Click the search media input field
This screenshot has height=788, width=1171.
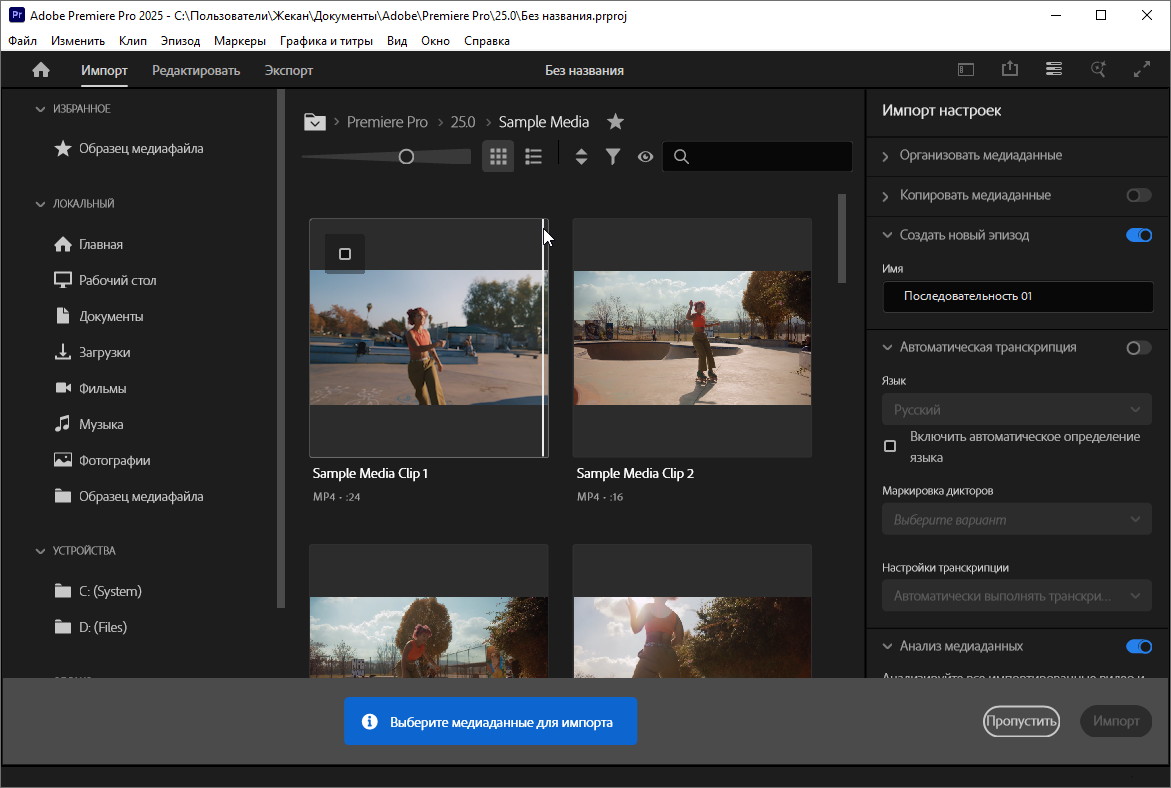pyautogui.click(x=757, y=156)
